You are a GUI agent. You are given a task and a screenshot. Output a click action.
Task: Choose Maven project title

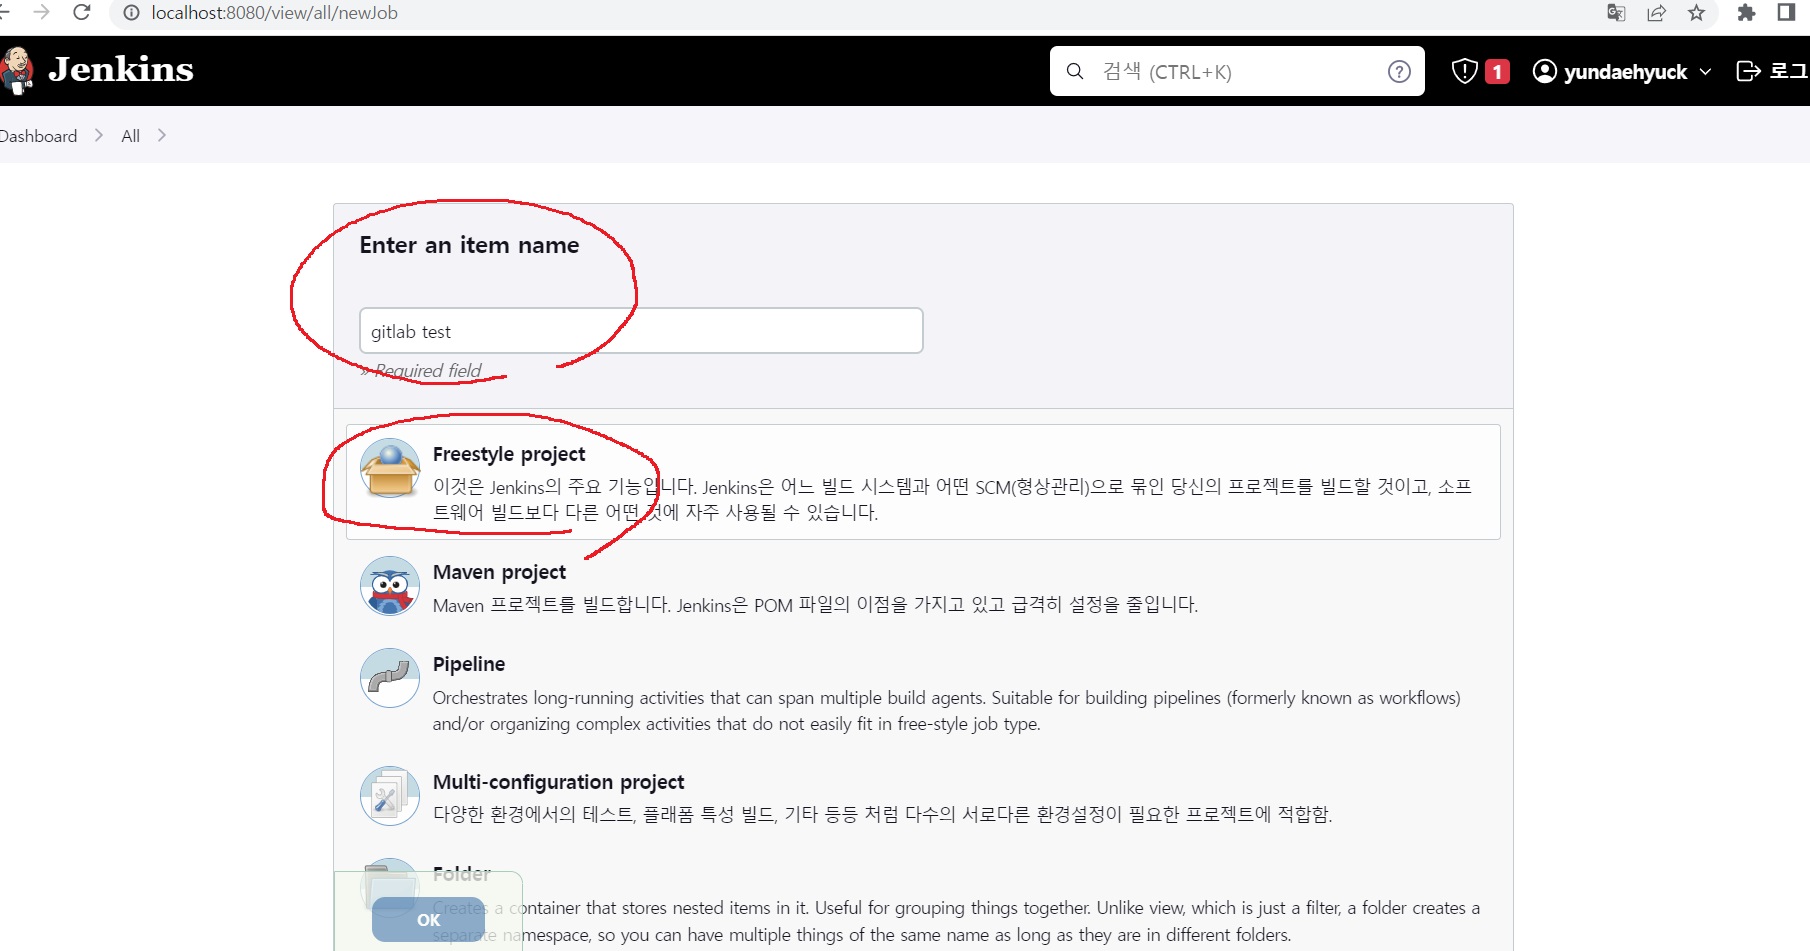499,572
